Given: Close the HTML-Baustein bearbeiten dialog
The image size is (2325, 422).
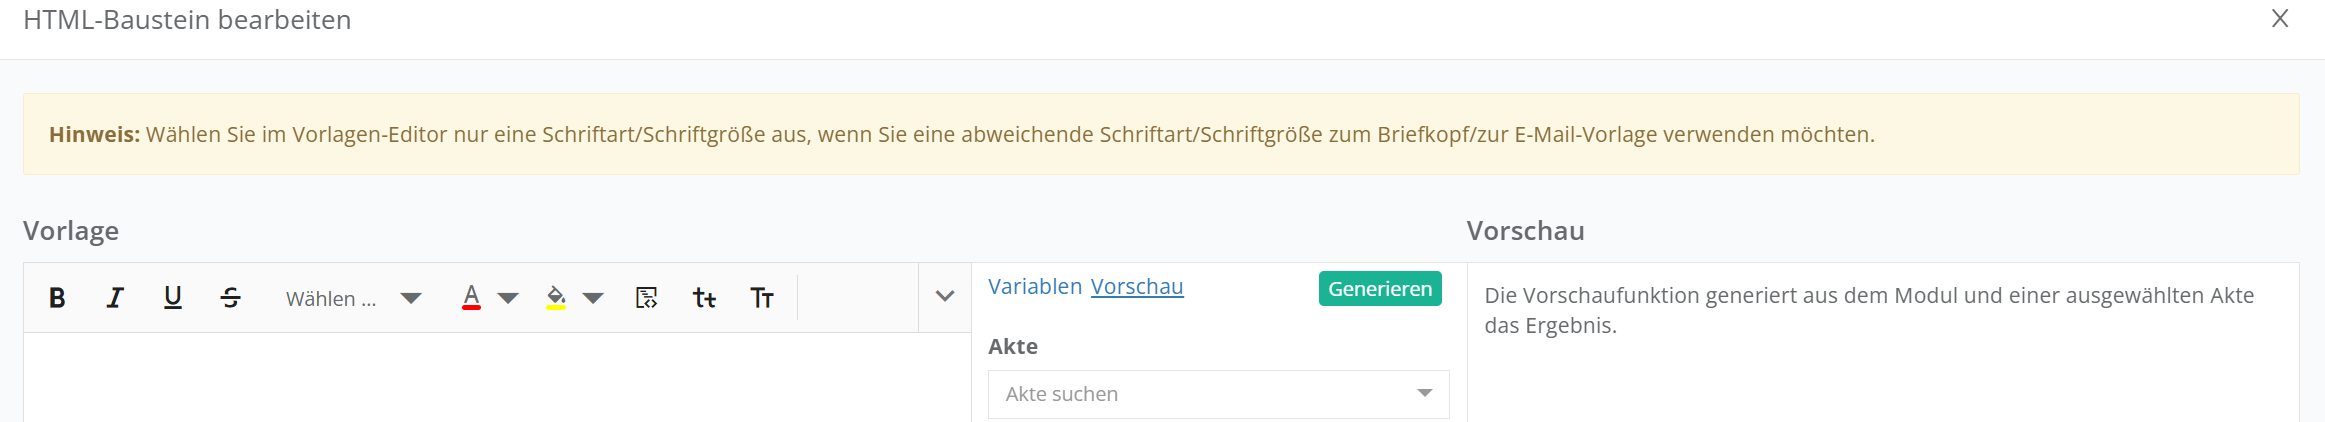Looking at the screenshot, I should click(x=2280, y=19).
